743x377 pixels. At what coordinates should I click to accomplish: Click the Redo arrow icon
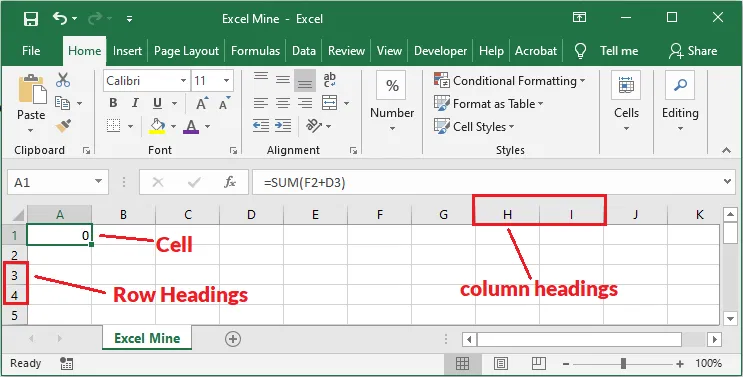coord(95,18)
